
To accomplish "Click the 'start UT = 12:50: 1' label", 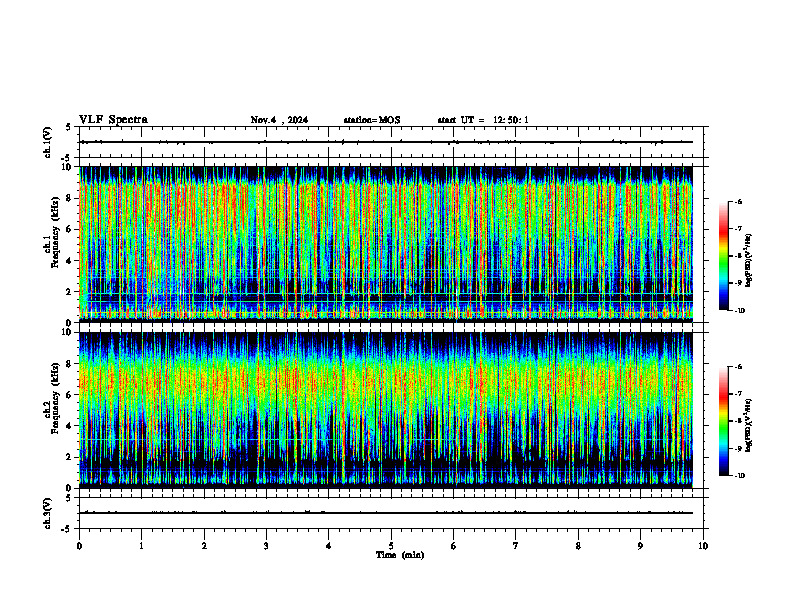I will 483,120.
